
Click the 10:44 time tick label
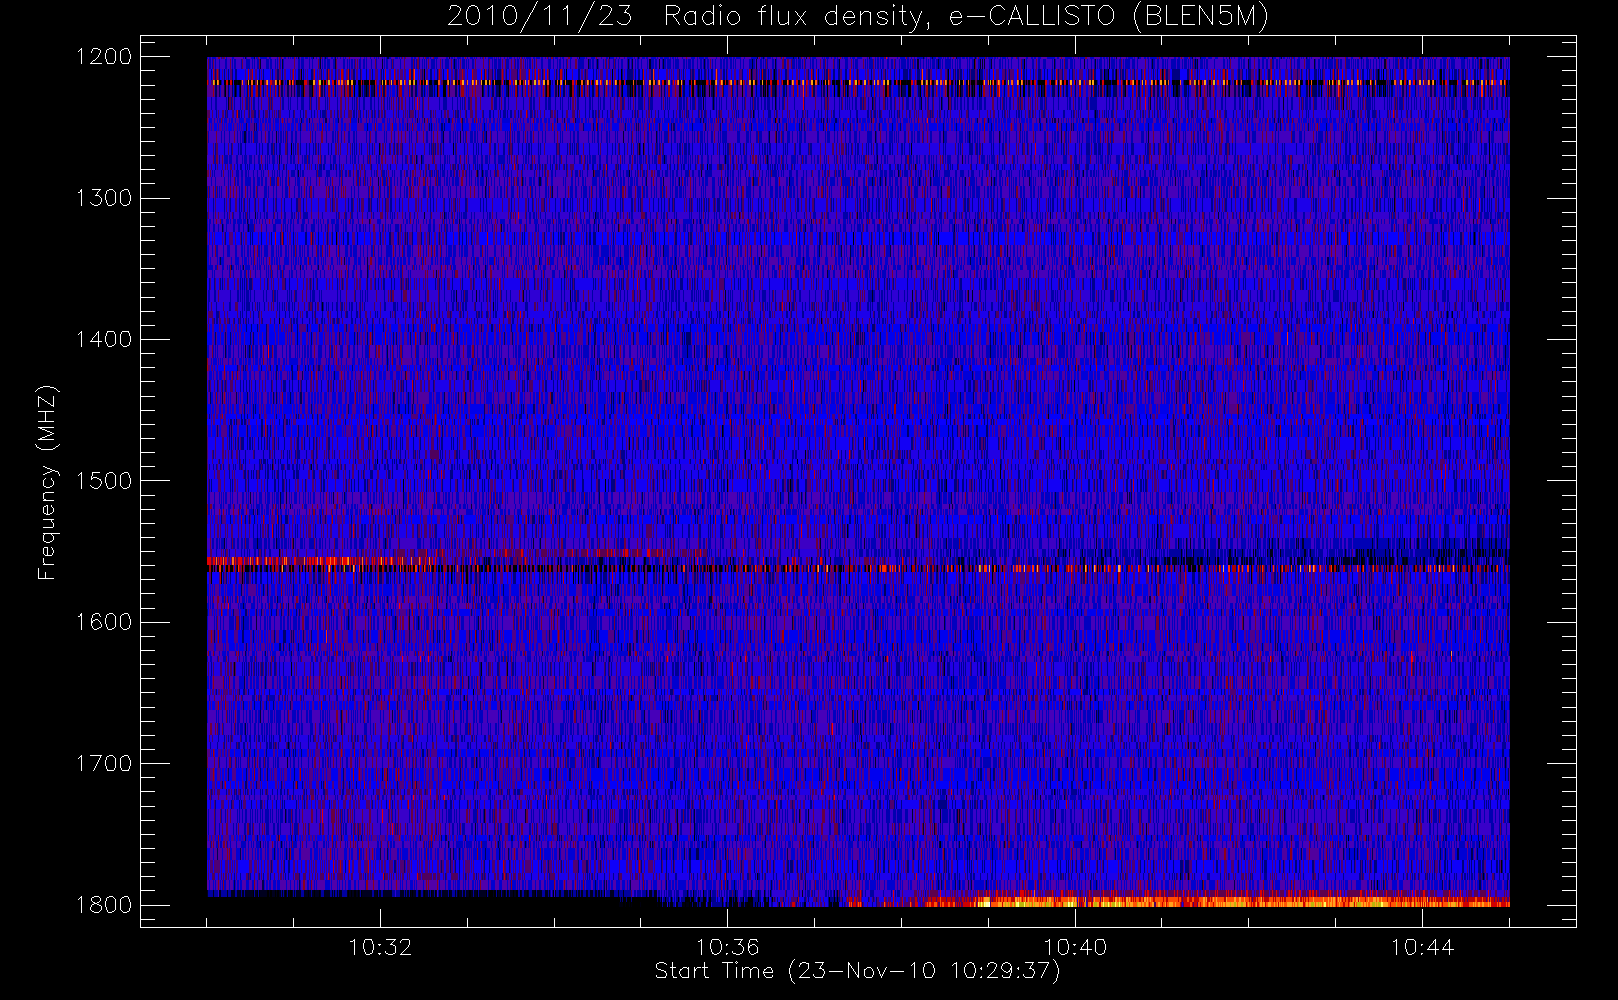point(1422,947)
